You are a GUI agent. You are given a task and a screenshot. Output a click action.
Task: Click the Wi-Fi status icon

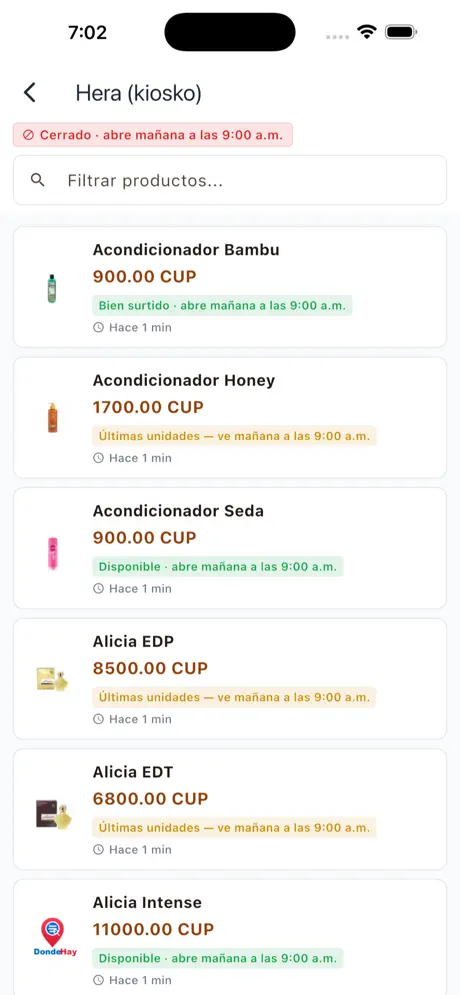tap(367, 32)
